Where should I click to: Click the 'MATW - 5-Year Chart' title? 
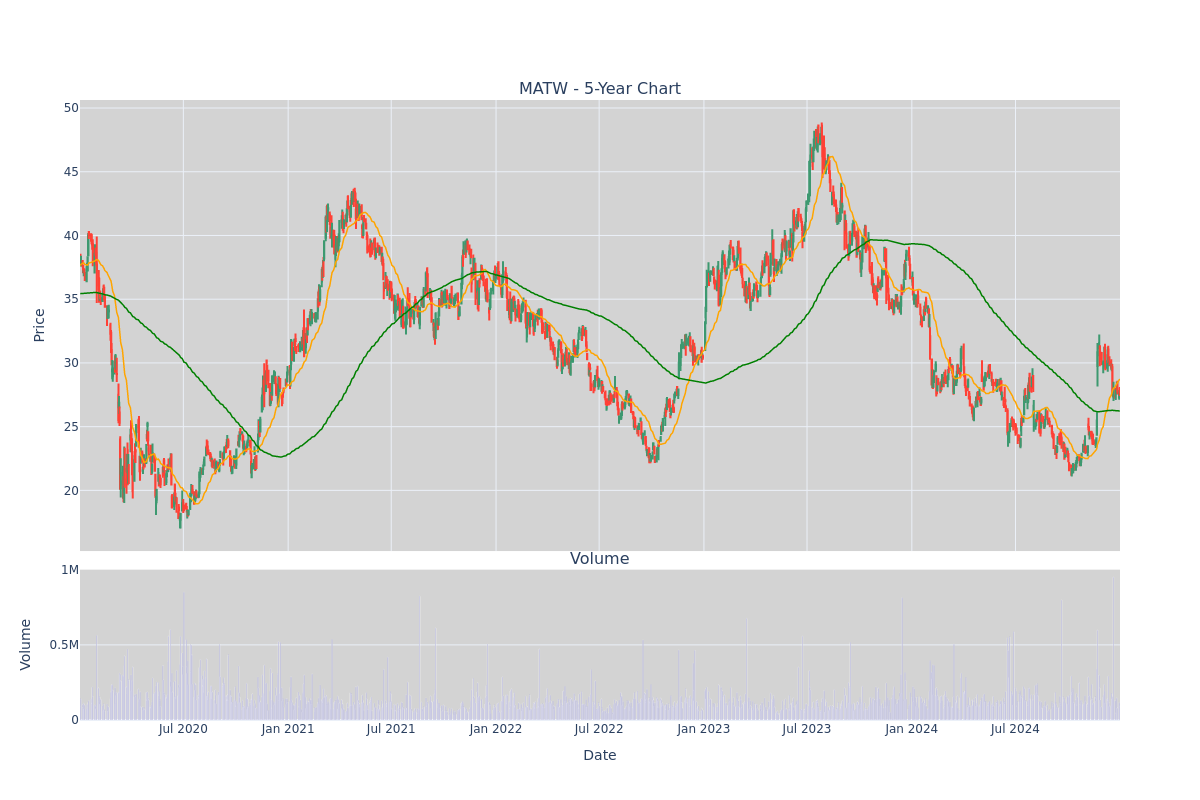tap(599, 89)
